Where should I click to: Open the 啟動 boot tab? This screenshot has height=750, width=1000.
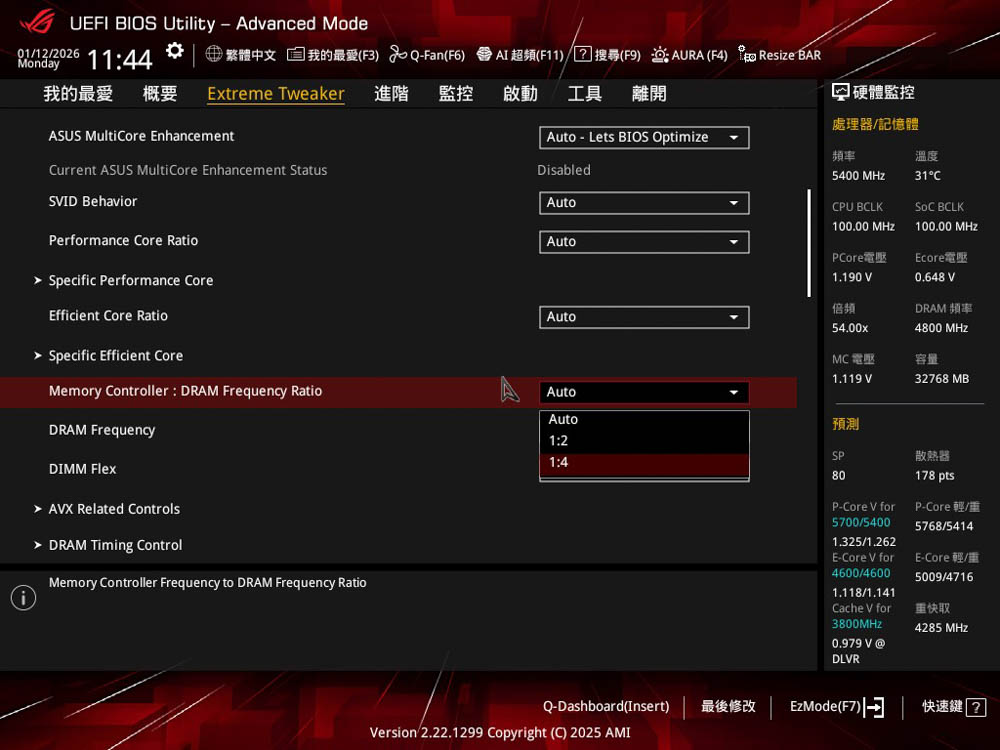tap(520, 94)
